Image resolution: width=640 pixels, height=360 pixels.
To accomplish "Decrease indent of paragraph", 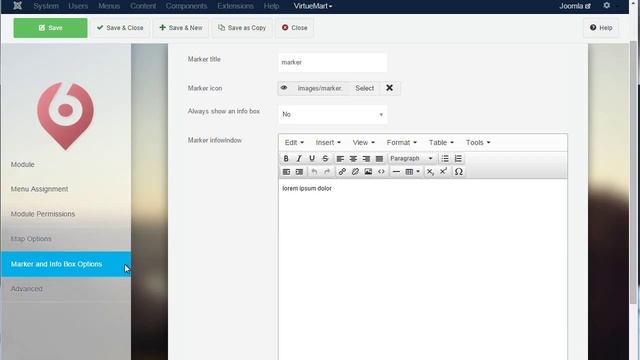I will pyautogui.click(x=286, y=172).
